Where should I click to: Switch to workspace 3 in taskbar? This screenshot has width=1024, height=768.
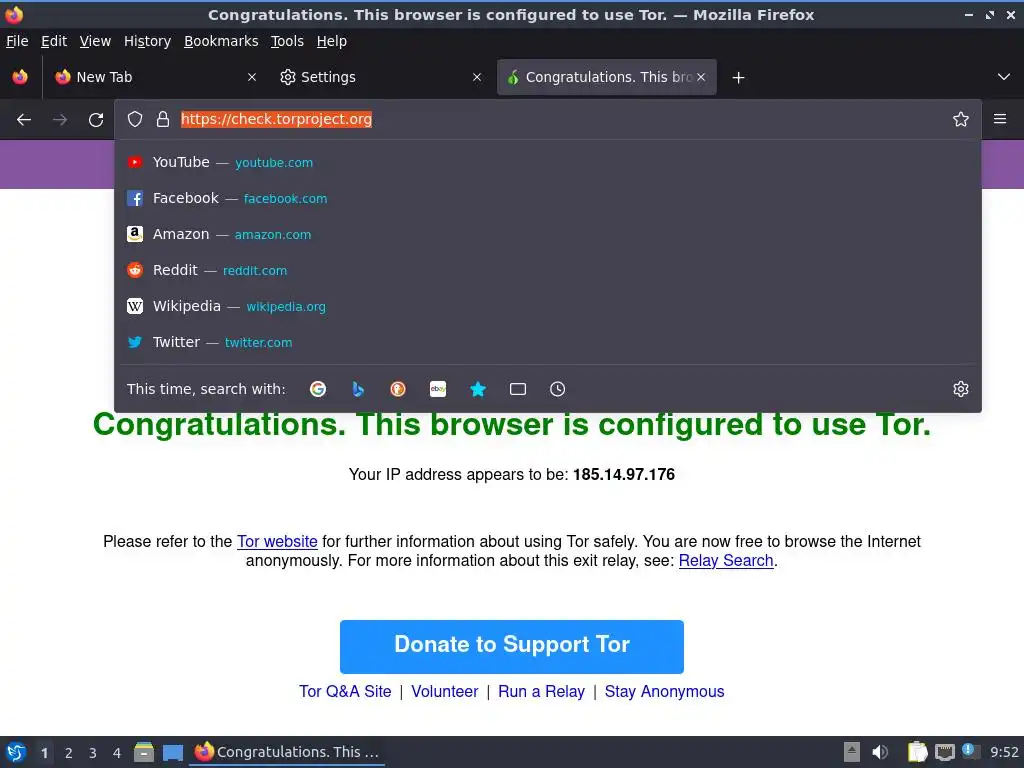click(93, 753)
